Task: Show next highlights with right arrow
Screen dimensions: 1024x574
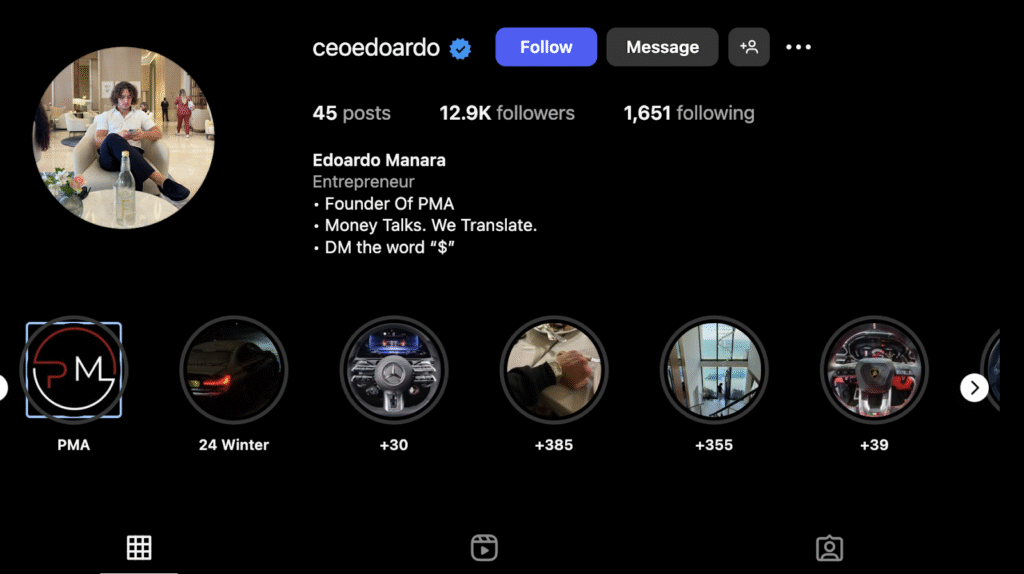Action: click(x=974, y=388)
